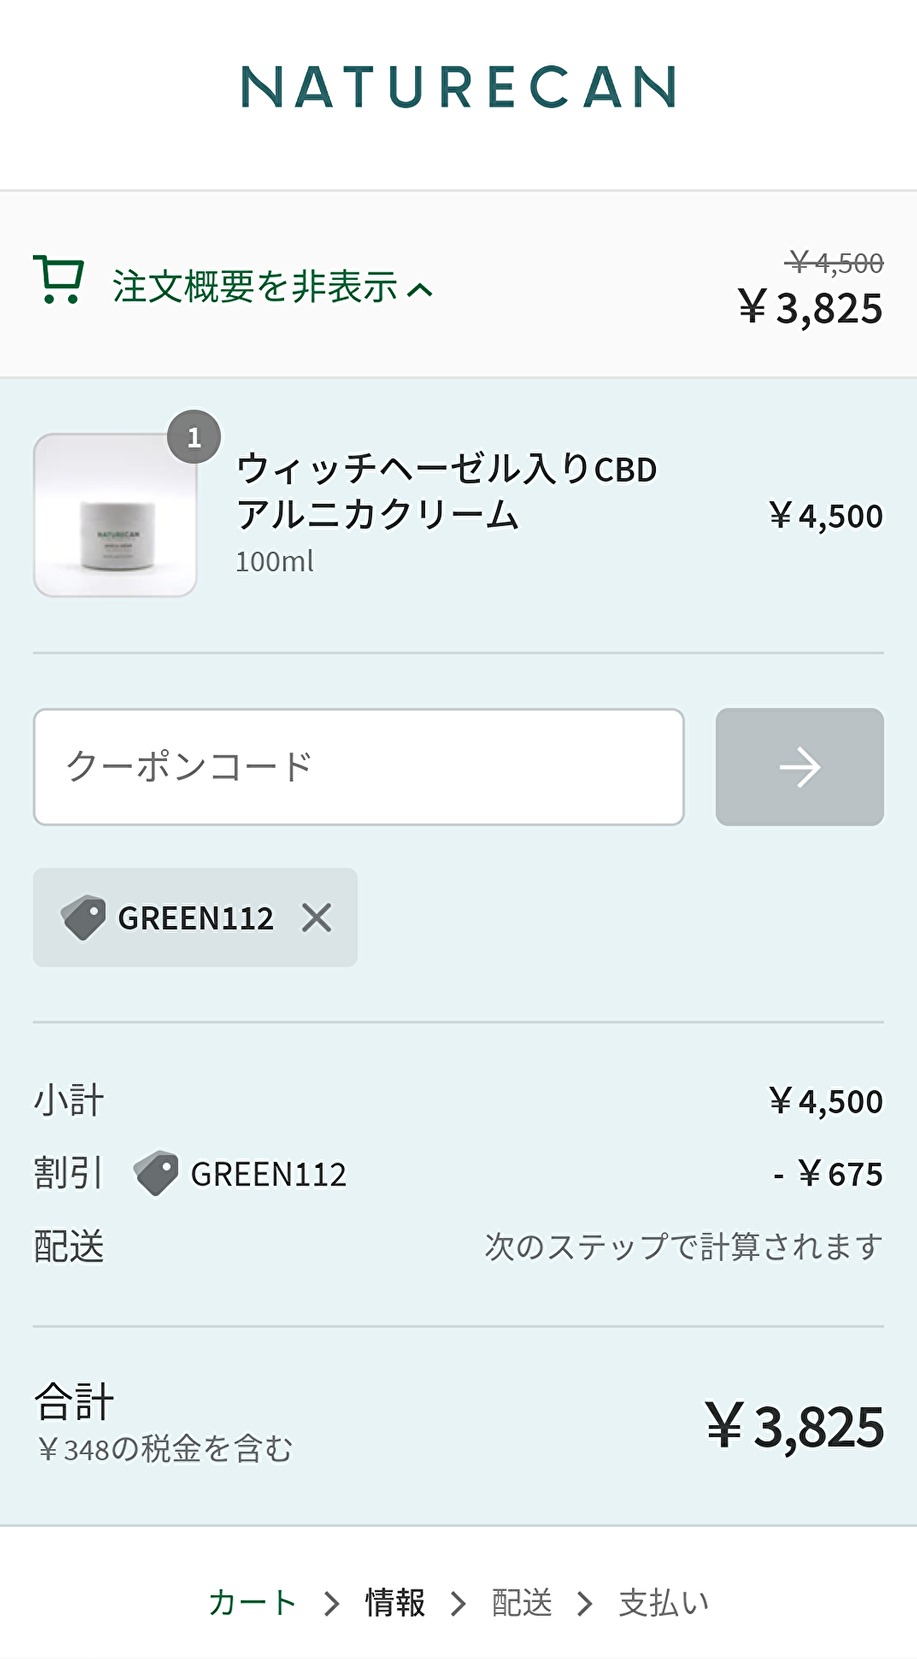Click 注文概要を非表示 toggle text
917x1659 pixels.
[255, 287]
